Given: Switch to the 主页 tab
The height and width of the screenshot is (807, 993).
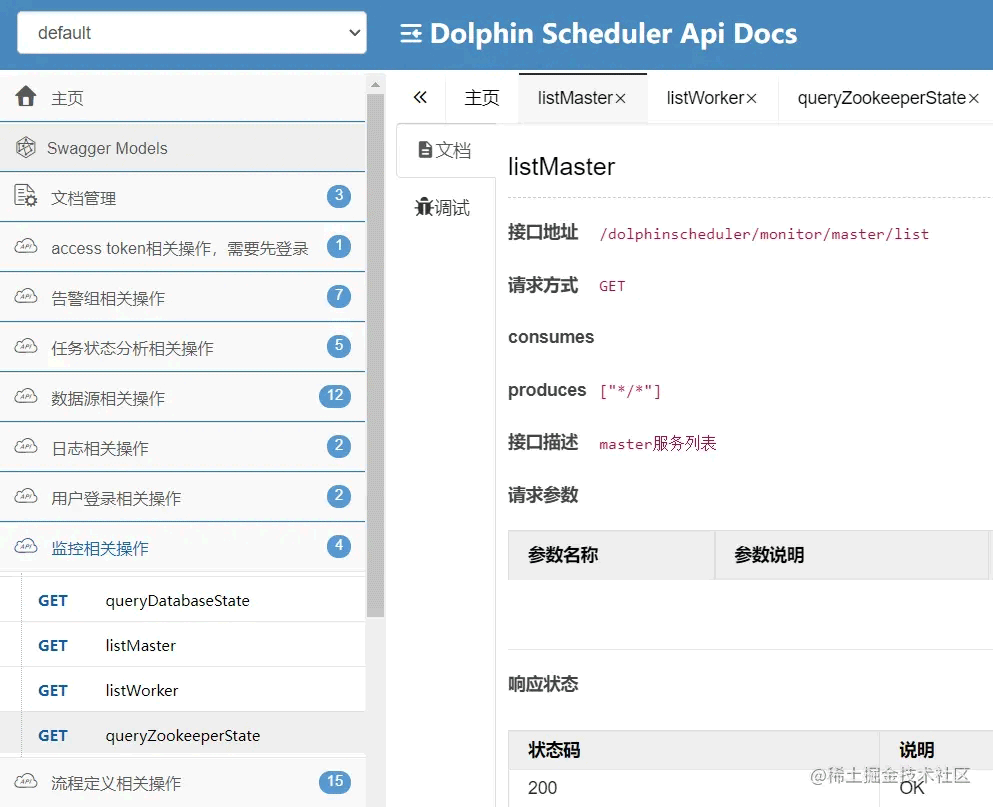Looking at the screenshot, I should tap(481, 97).
